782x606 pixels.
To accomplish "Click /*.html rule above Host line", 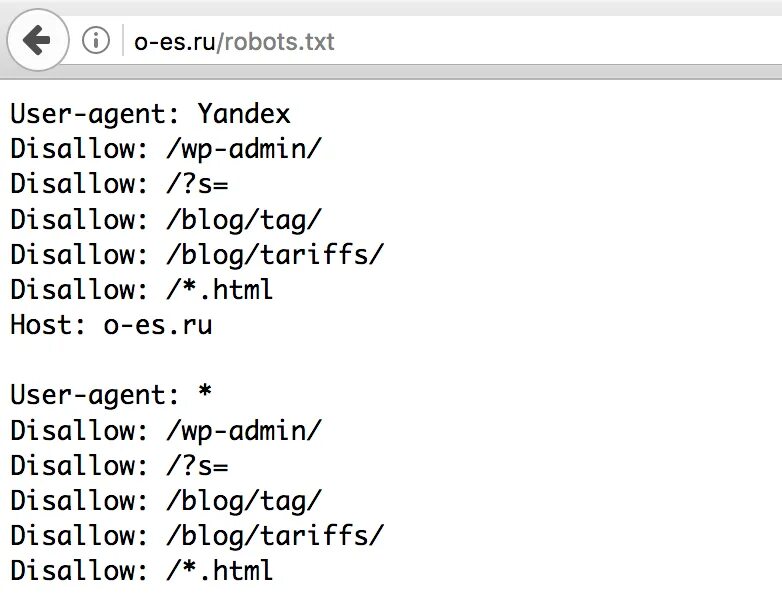I will click(220, 290).
